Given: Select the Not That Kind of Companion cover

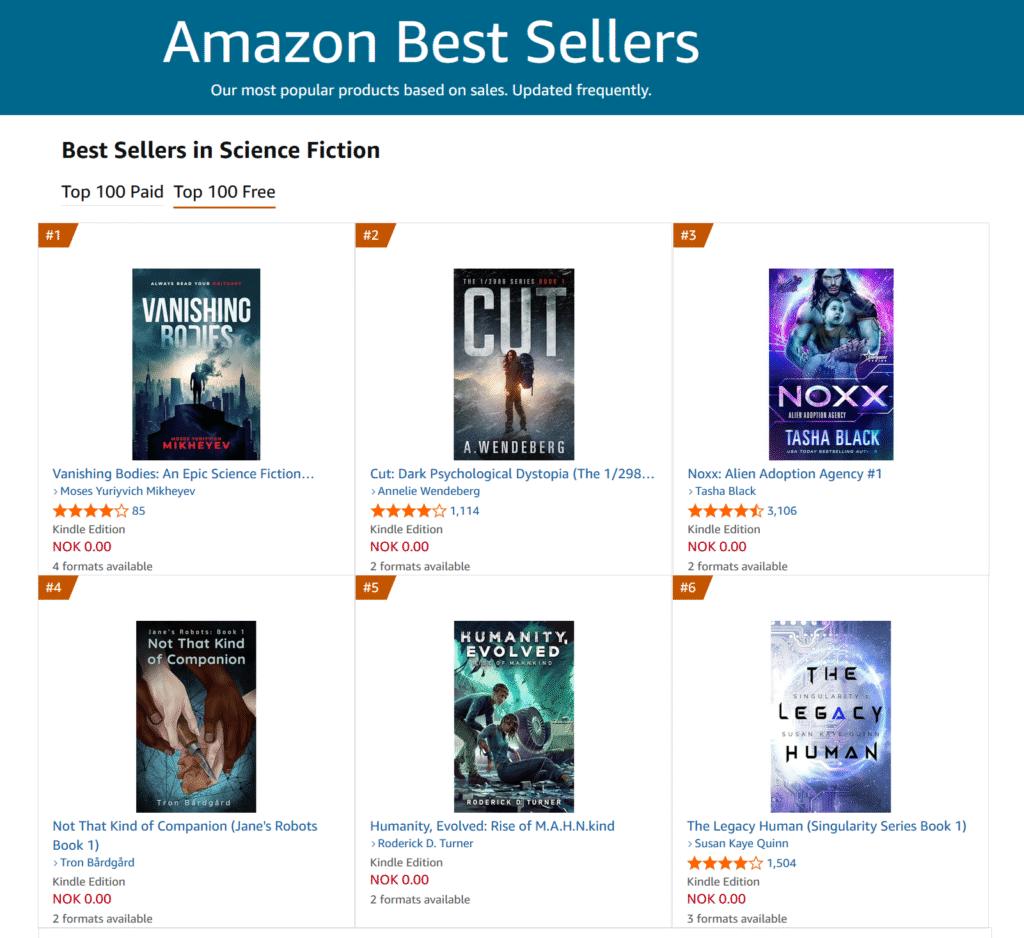Looking at the screenshot, I should tap(196, 716).
